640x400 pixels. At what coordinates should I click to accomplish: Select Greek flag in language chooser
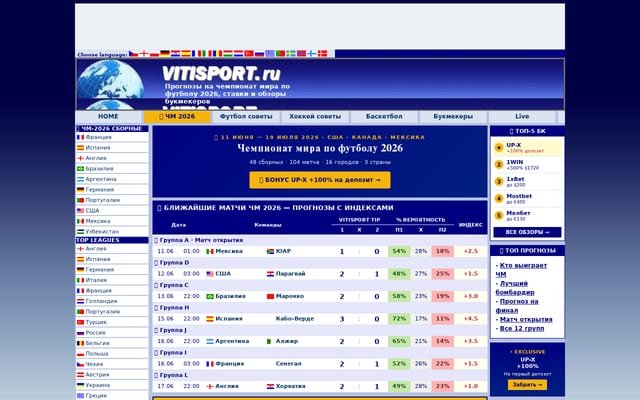coord(270,53)
